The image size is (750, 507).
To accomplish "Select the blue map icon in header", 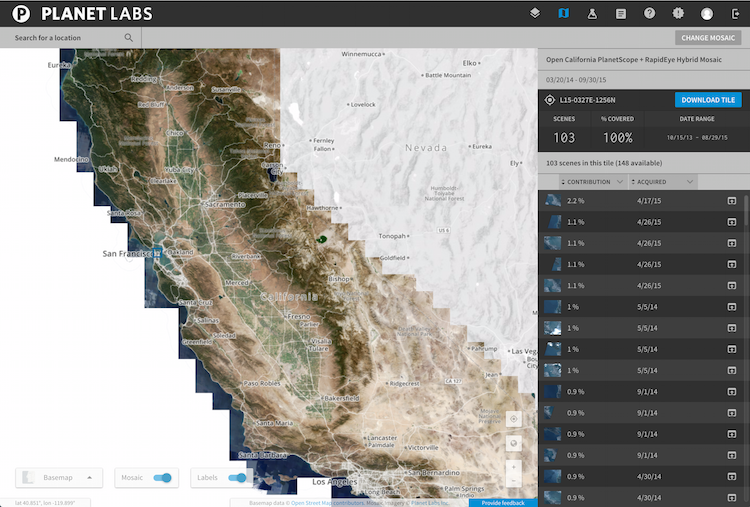I will click(563, 13).
